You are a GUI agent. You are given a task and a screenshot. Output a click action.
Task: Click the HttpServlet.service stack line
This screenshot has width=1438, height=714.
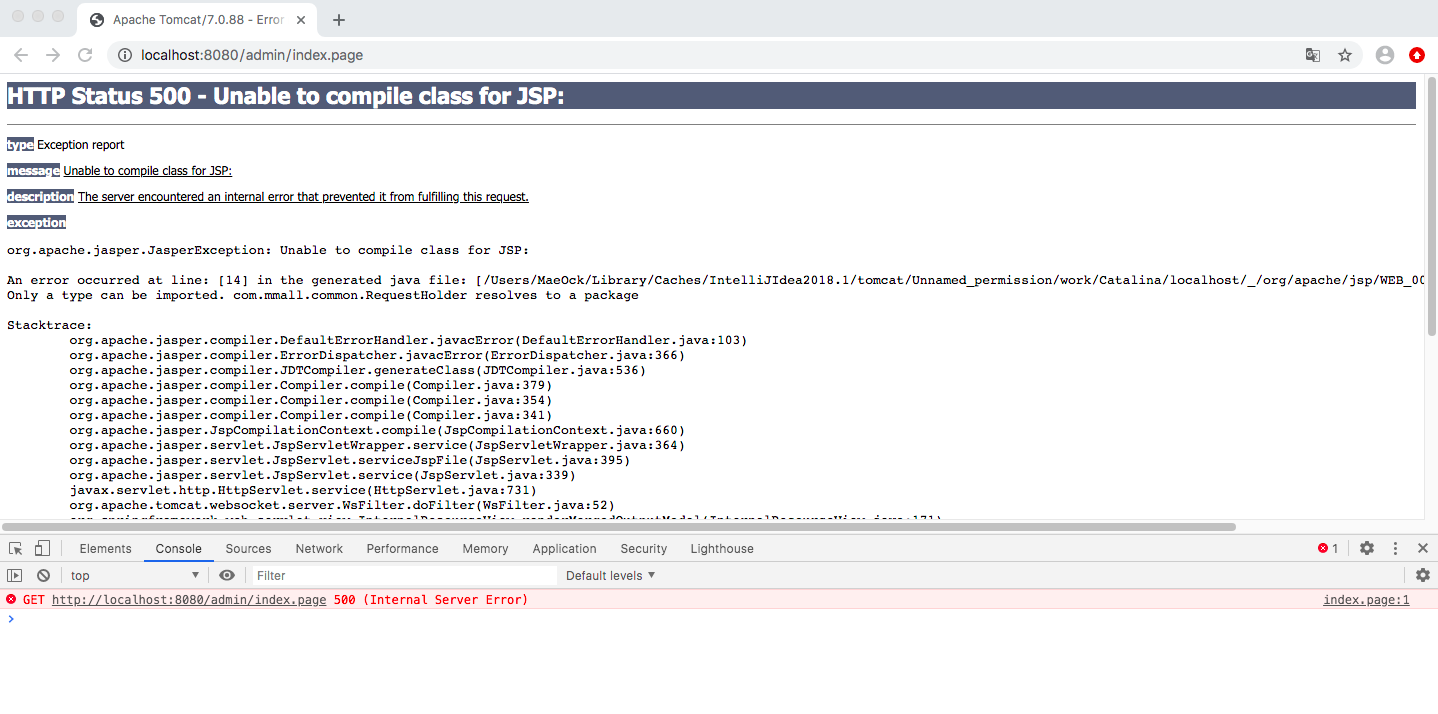pyautogui.click(x=303, y=490)
